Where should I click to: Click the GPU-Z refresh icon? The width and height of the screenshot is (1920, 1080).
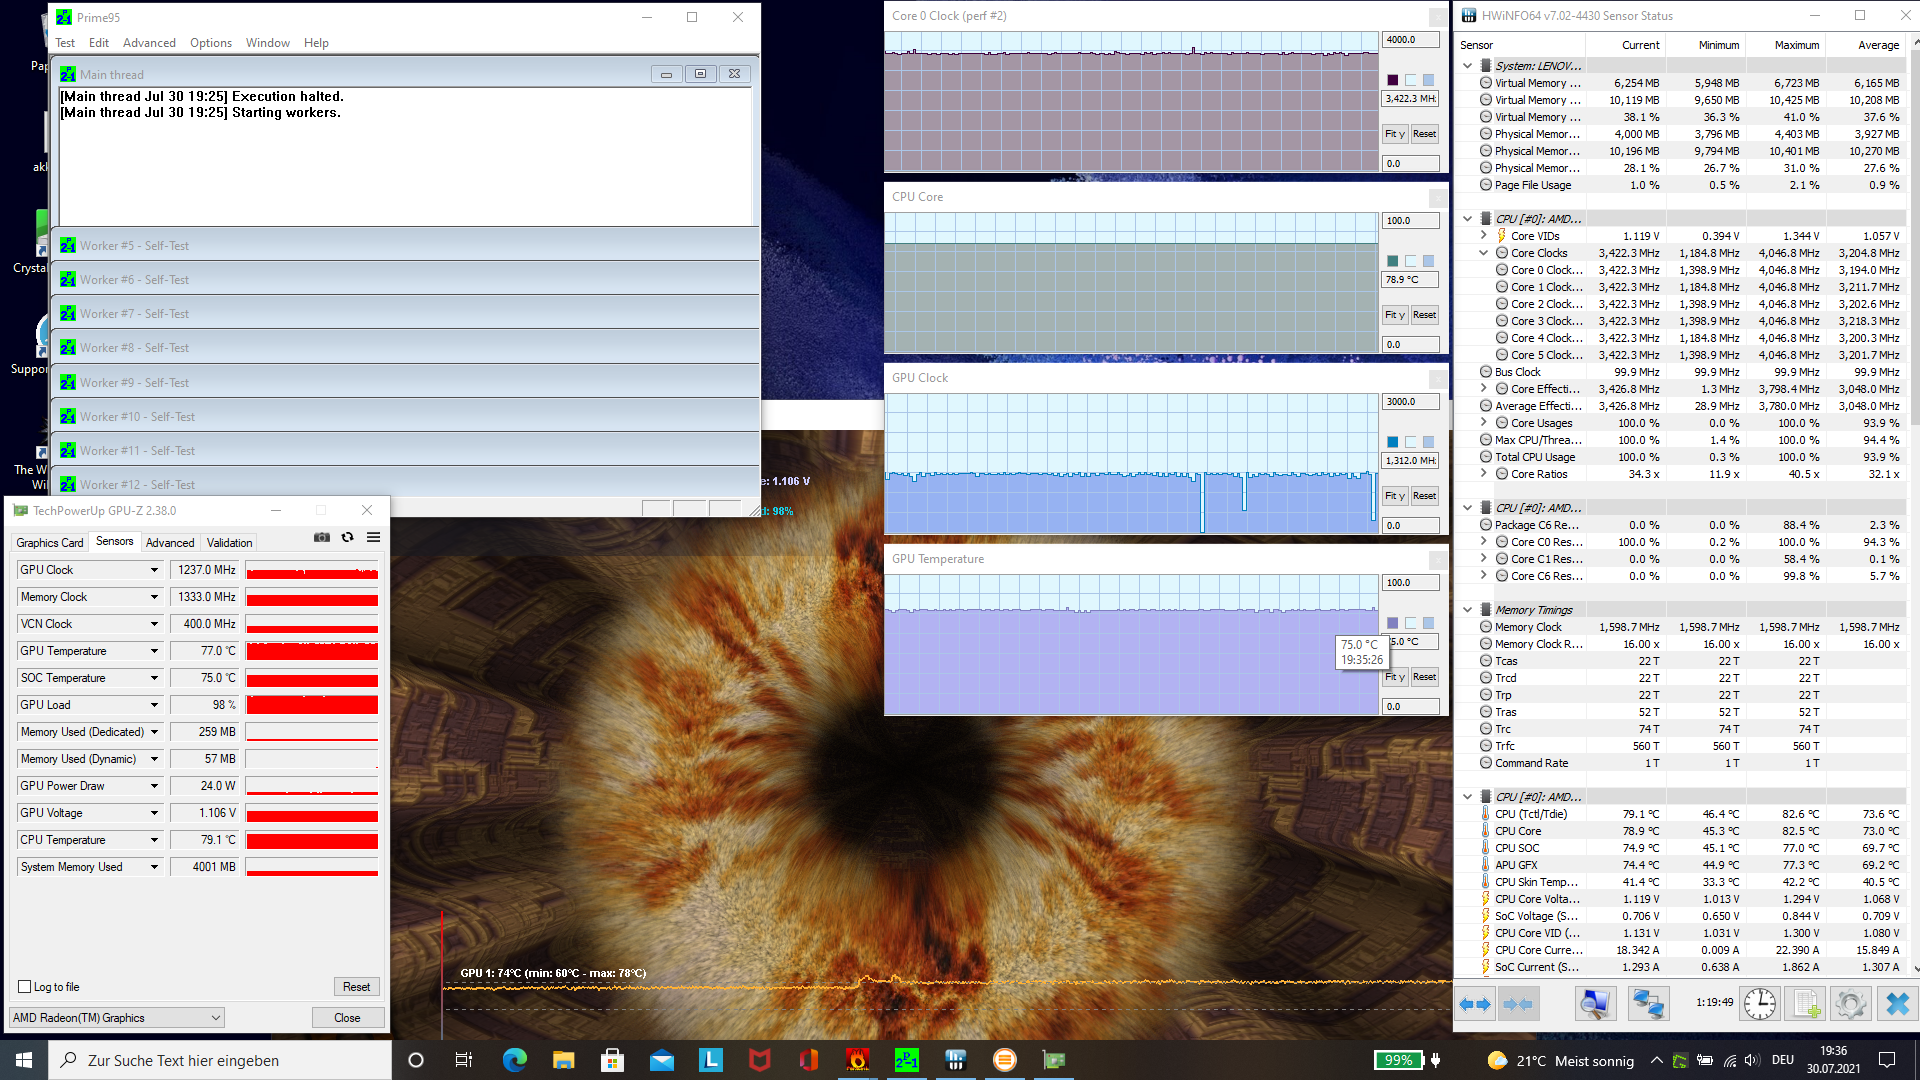tap(348, 537)
